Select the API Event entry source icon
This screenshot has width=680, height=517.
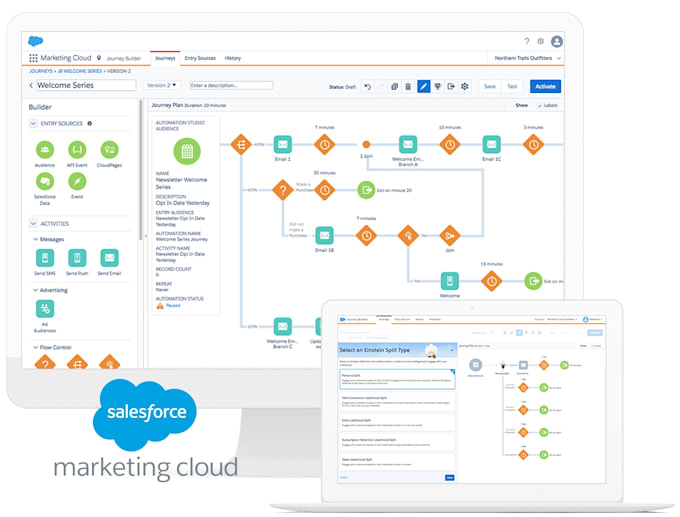coord(77,150)
